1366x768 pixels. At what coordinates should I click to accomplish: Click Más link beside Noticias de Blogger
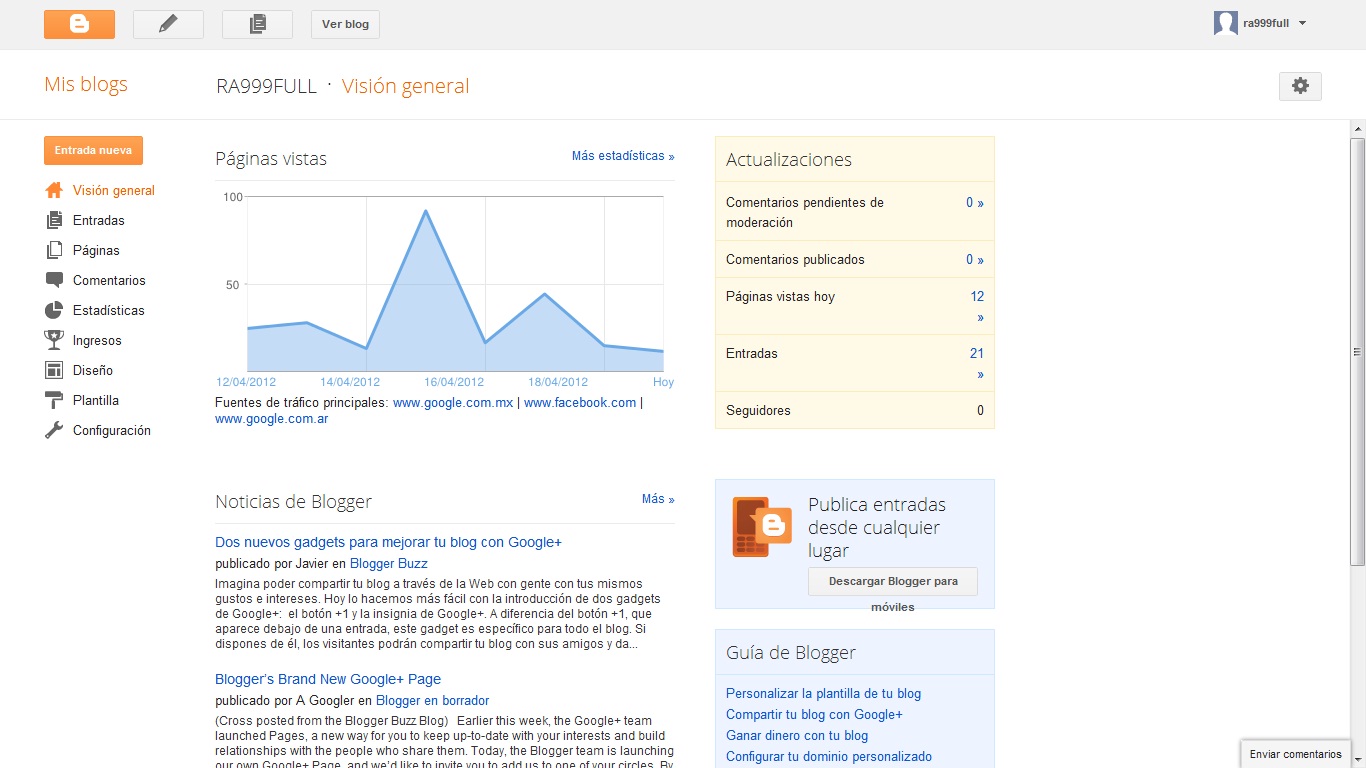click(x=658, y=499)
